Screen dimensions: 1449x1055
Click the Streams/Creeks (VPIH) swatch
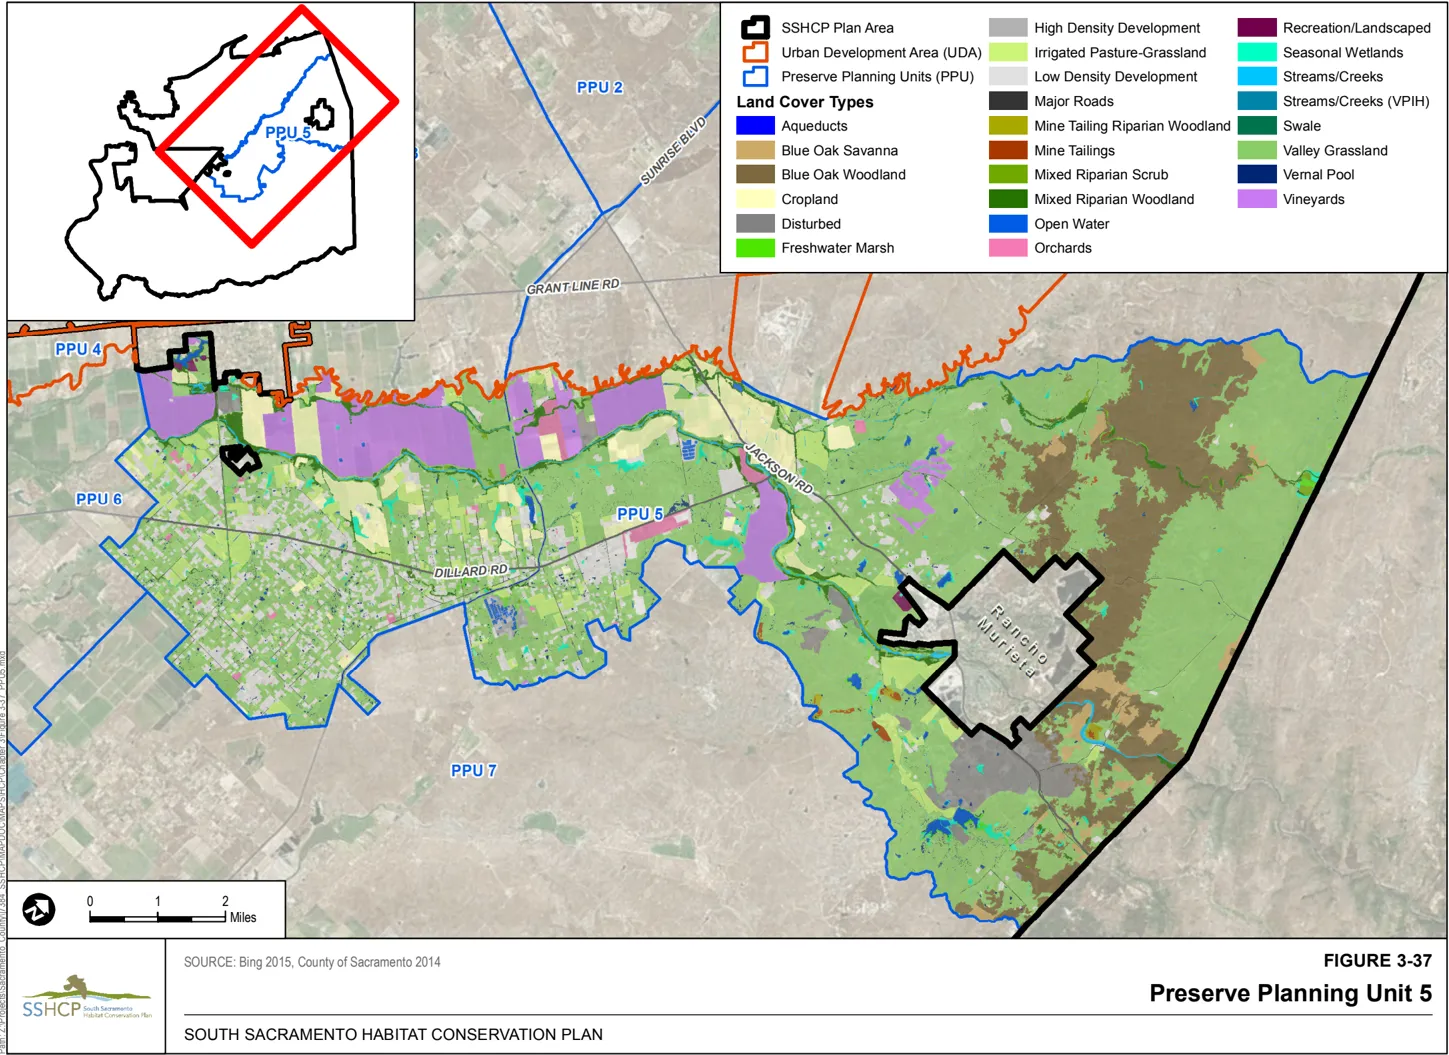tap(1257, 101)
